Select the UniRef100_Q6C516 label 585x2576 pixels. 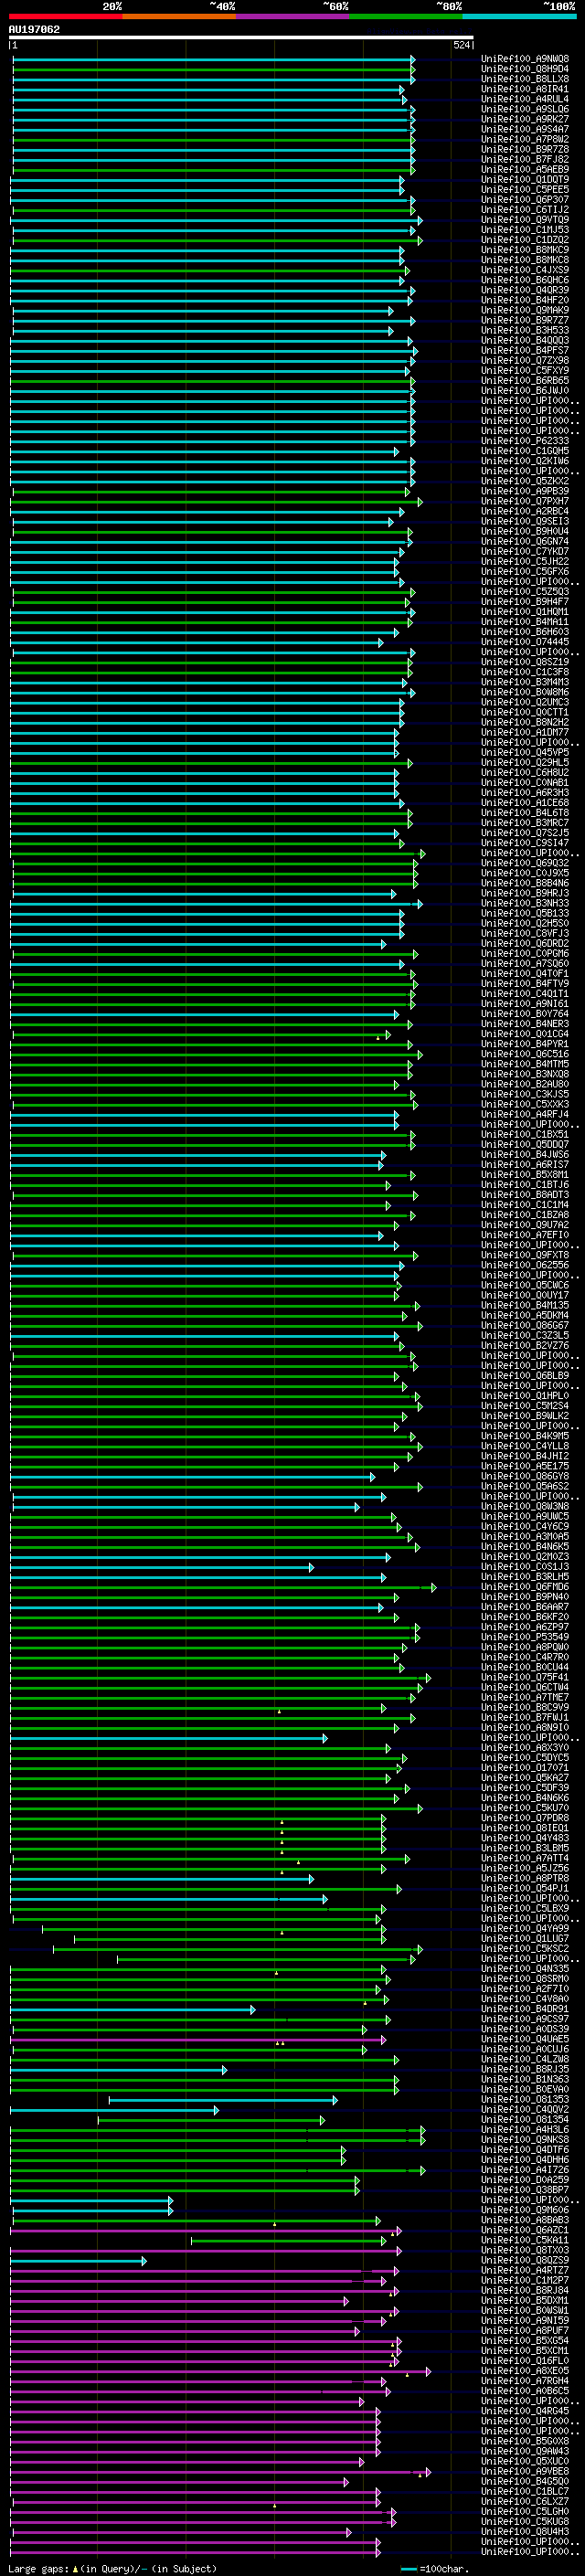point(525,1054)
